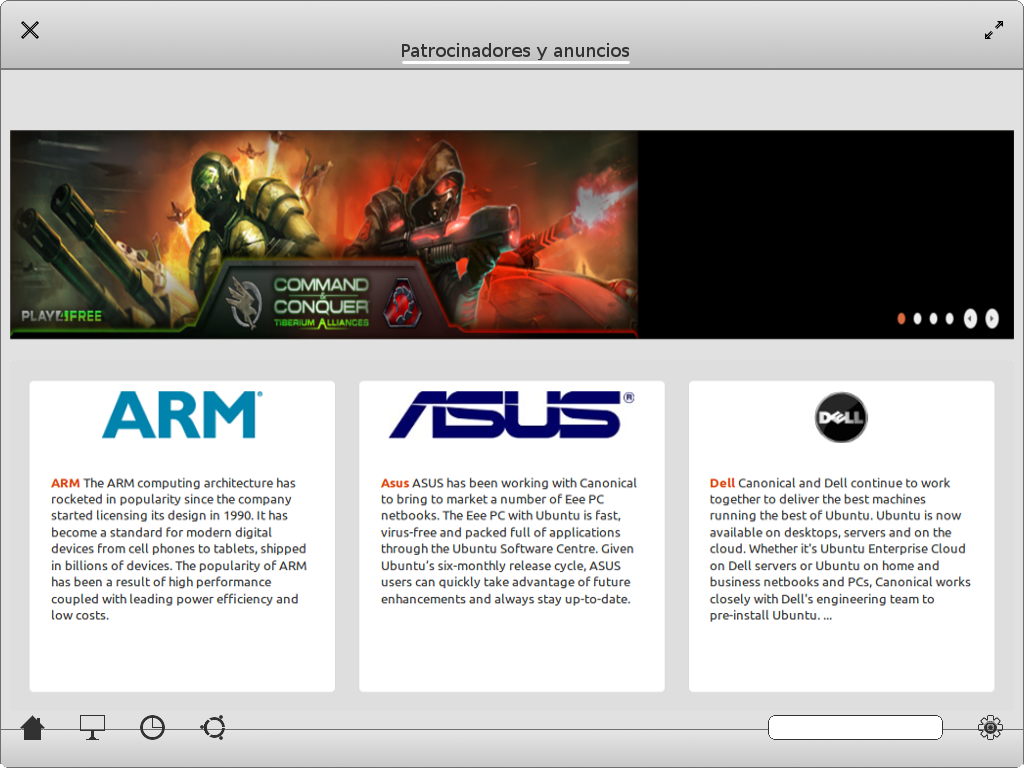Click the Ubuntu circle logo icon
The width and height of the screenshot is (1024, 768).
point(213,728)
